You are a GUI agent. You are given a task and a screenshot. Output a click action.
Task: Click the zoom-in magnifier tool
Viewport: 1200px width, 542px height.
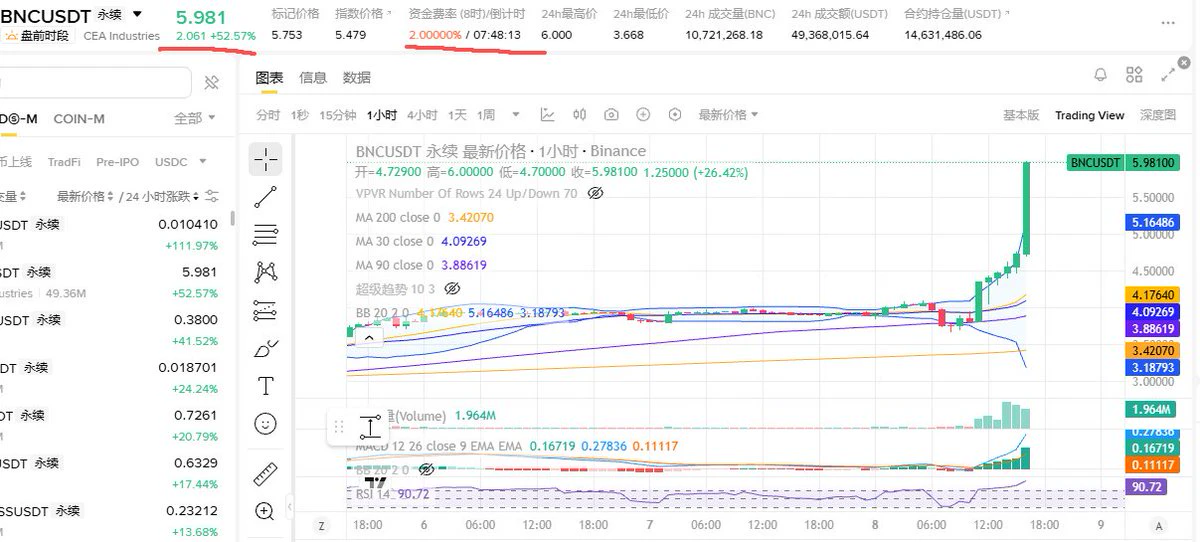coord(265,512)
